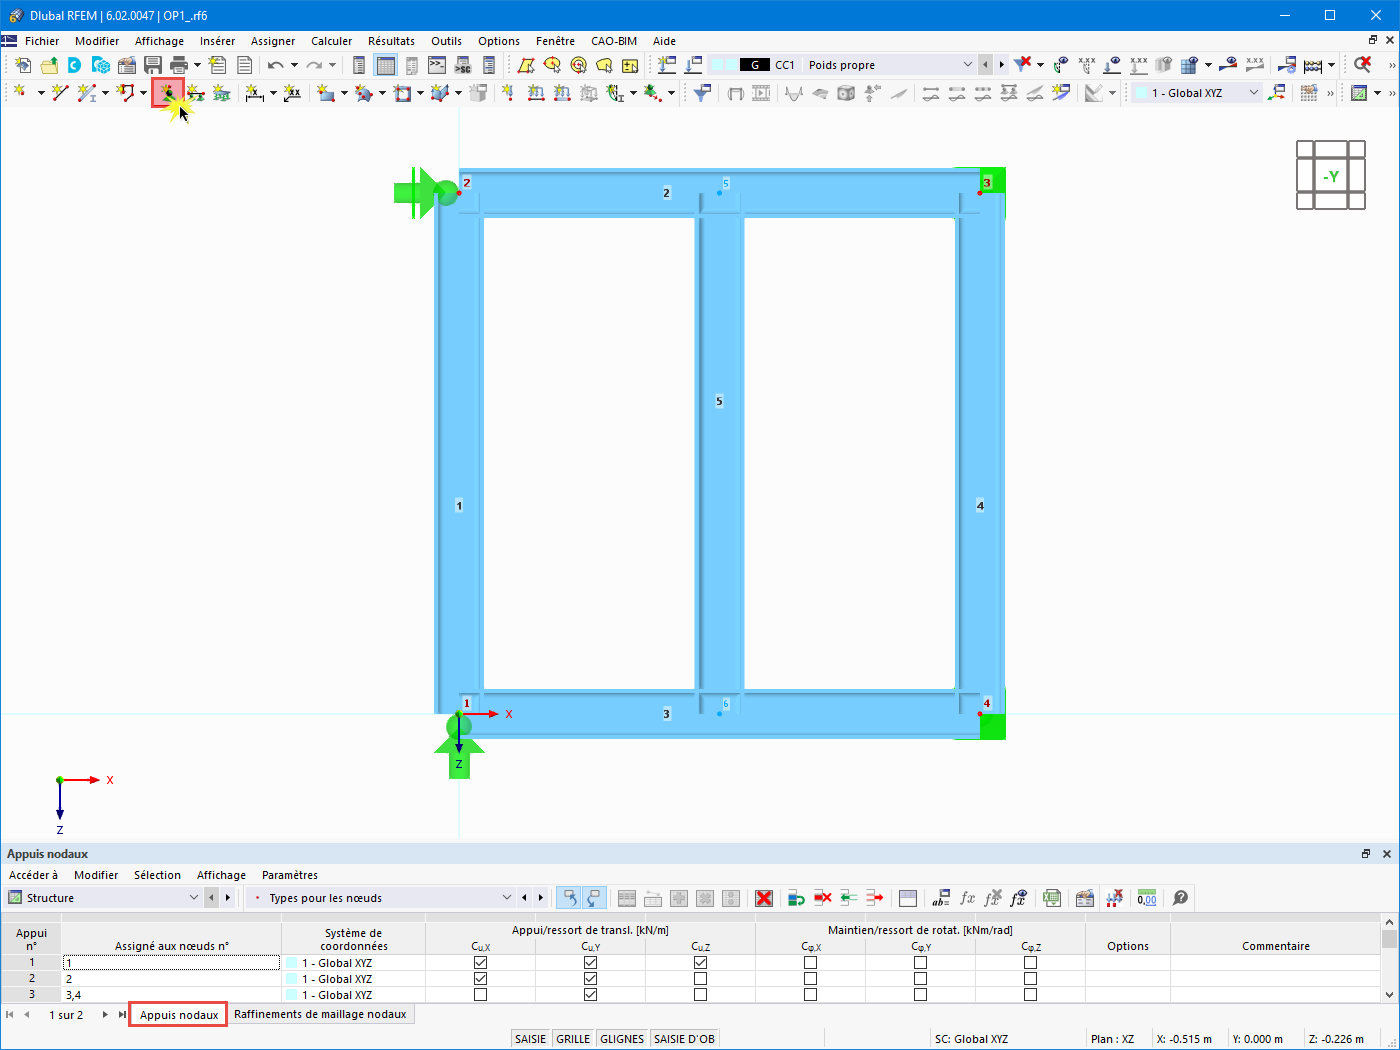This screenshot has width=1400, height=1050.
Task: Expand the new node tool dropdown arrow
Action: 40,93
